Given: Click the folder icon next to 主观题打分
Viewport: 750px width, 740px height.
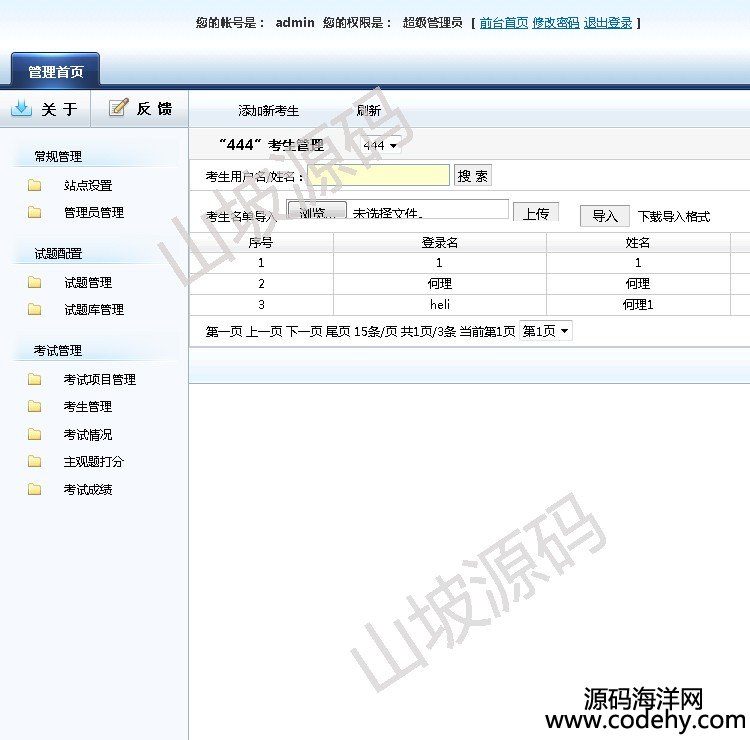Looking at the screenshot, I should [34, 461].
